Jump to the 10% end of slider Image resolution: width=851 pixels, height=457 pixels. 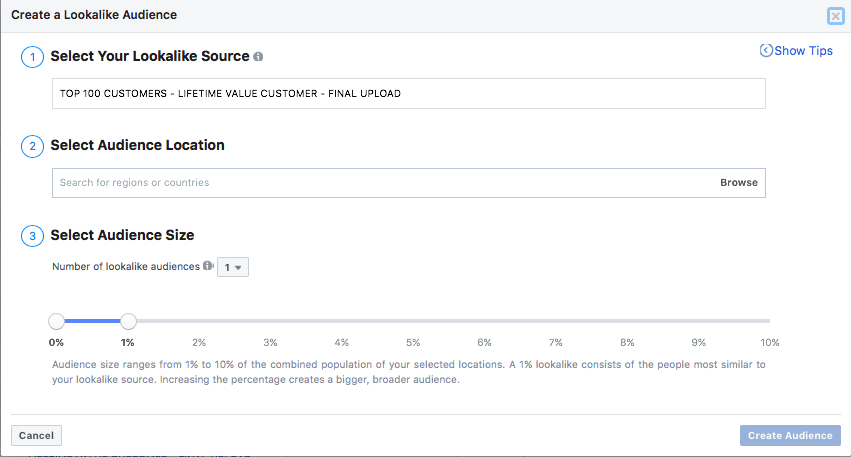click(x=768, y=321)
